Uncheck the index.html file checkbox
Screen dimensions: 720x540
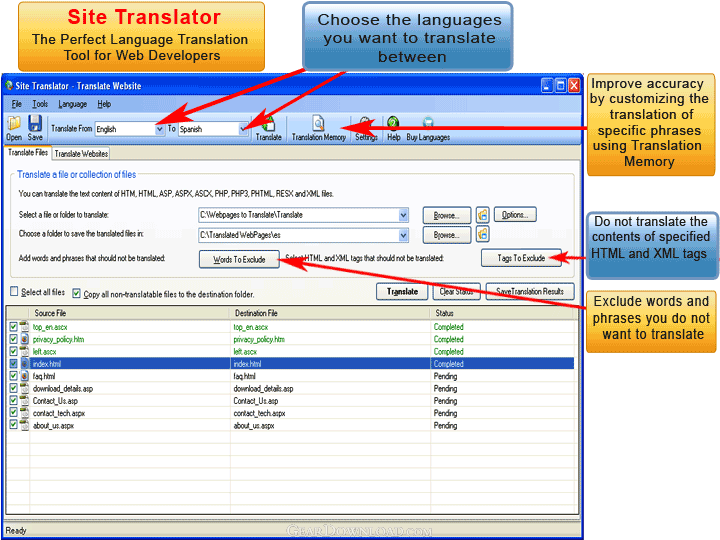click(x=13, y=364)
